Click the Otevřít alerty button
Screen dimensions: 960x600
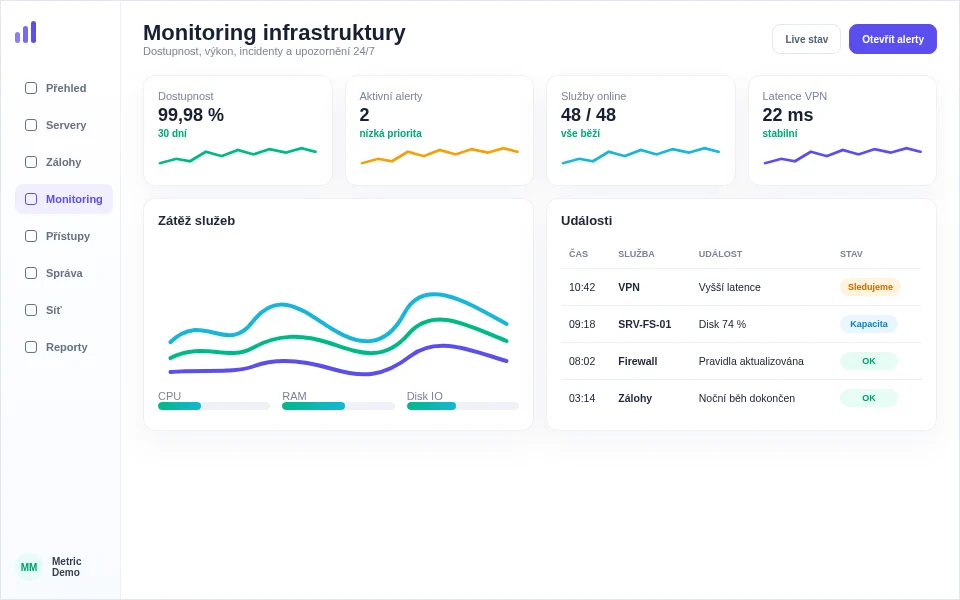(x=893, y=39)
